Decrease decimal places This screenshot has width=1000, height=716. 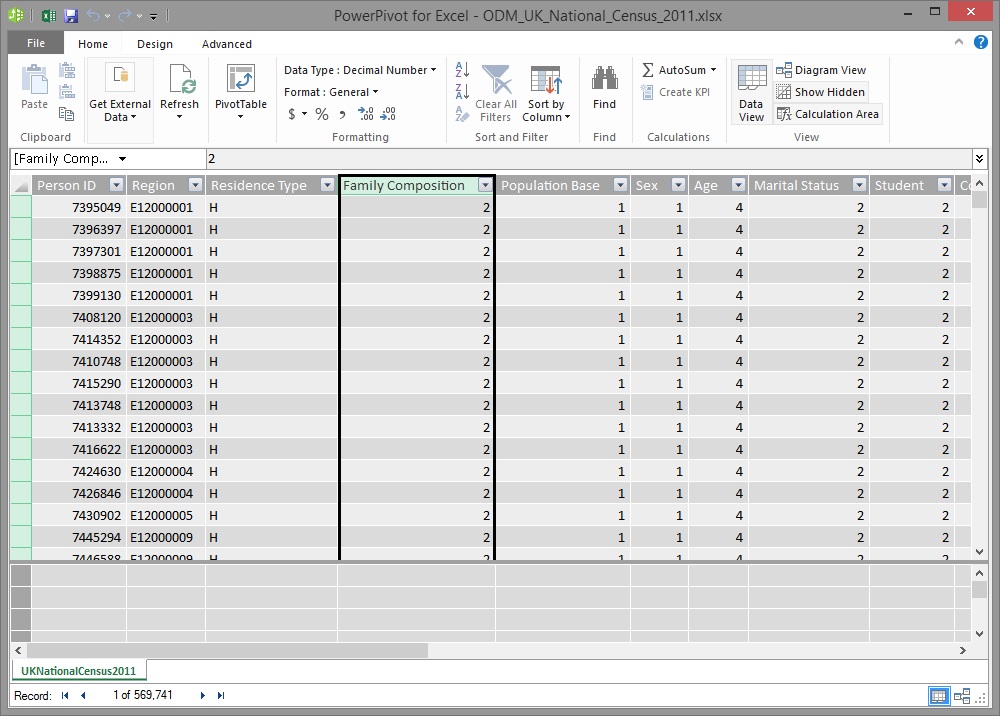(388, 114)
